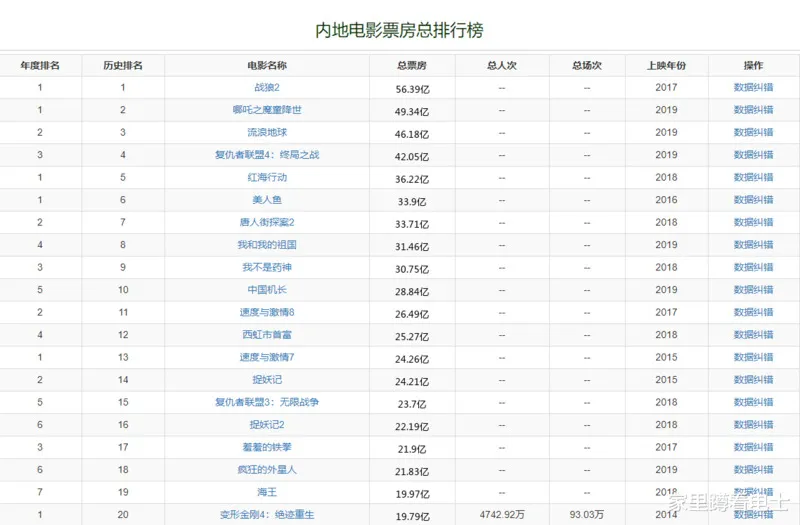Select the 56.39亿 box office cell
800x525 pixels.
tap(412, 89)
